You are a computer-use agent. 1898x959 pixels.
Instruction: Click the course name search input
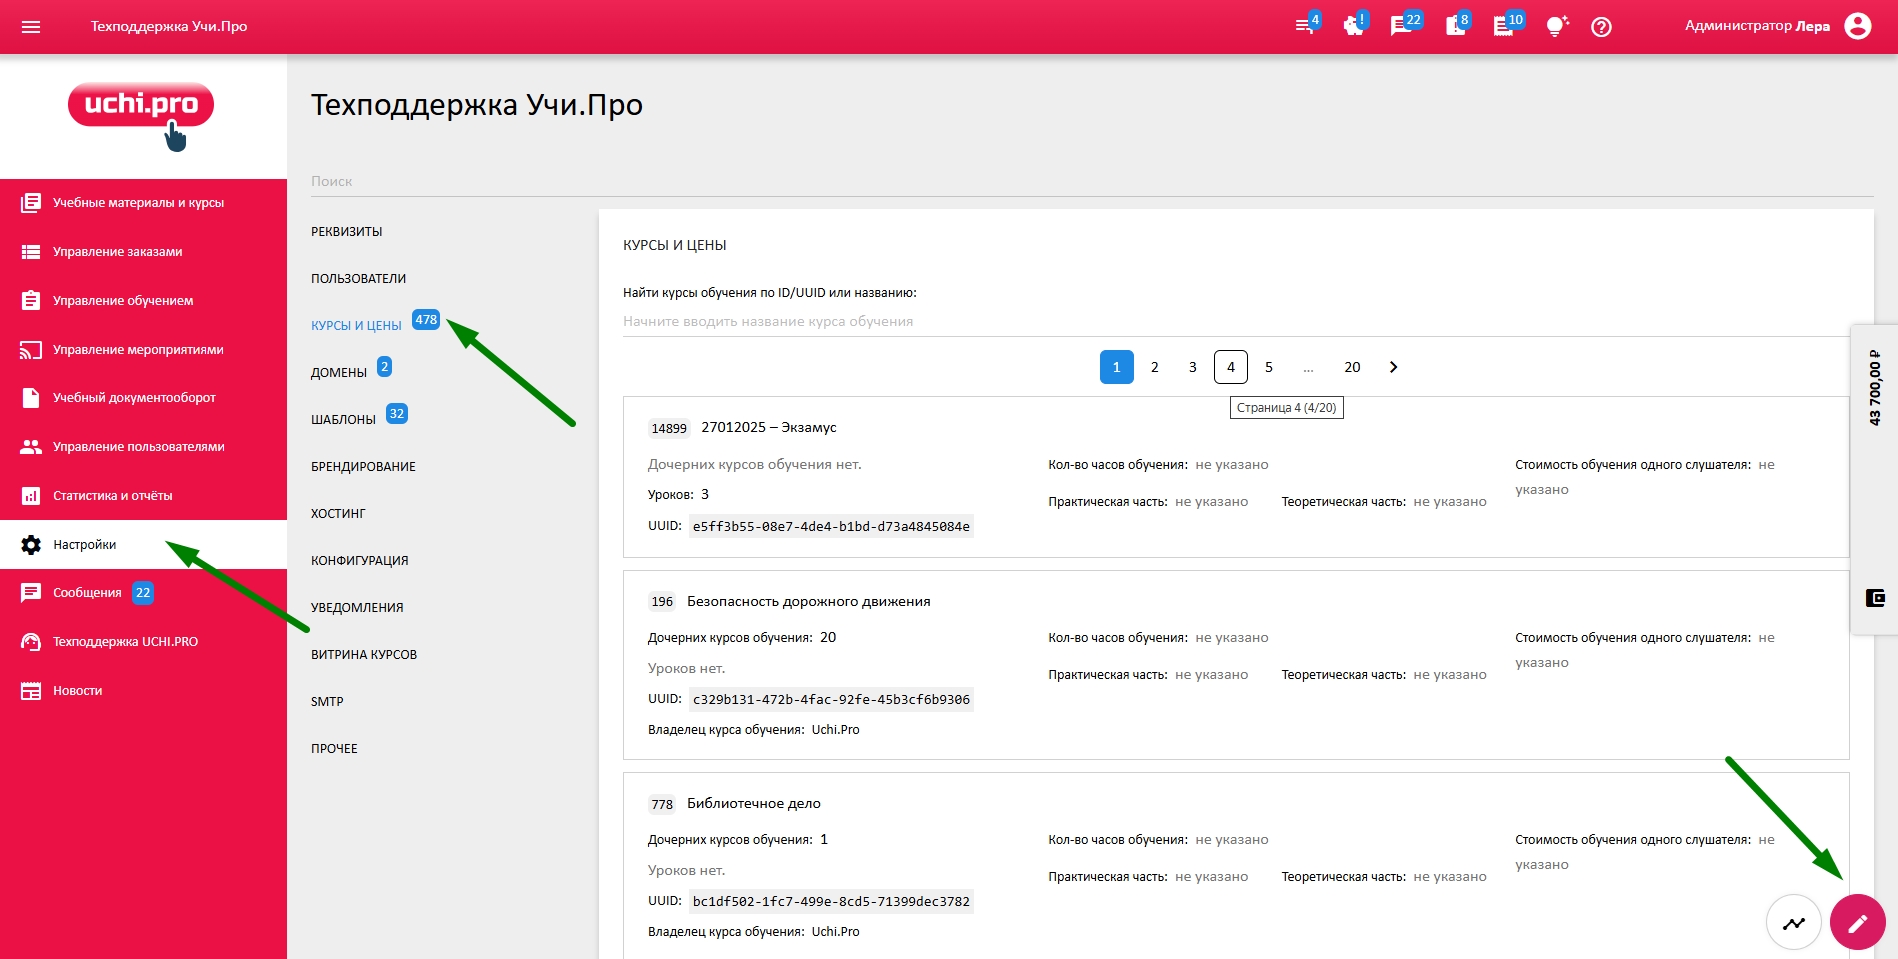[1236, 322]
